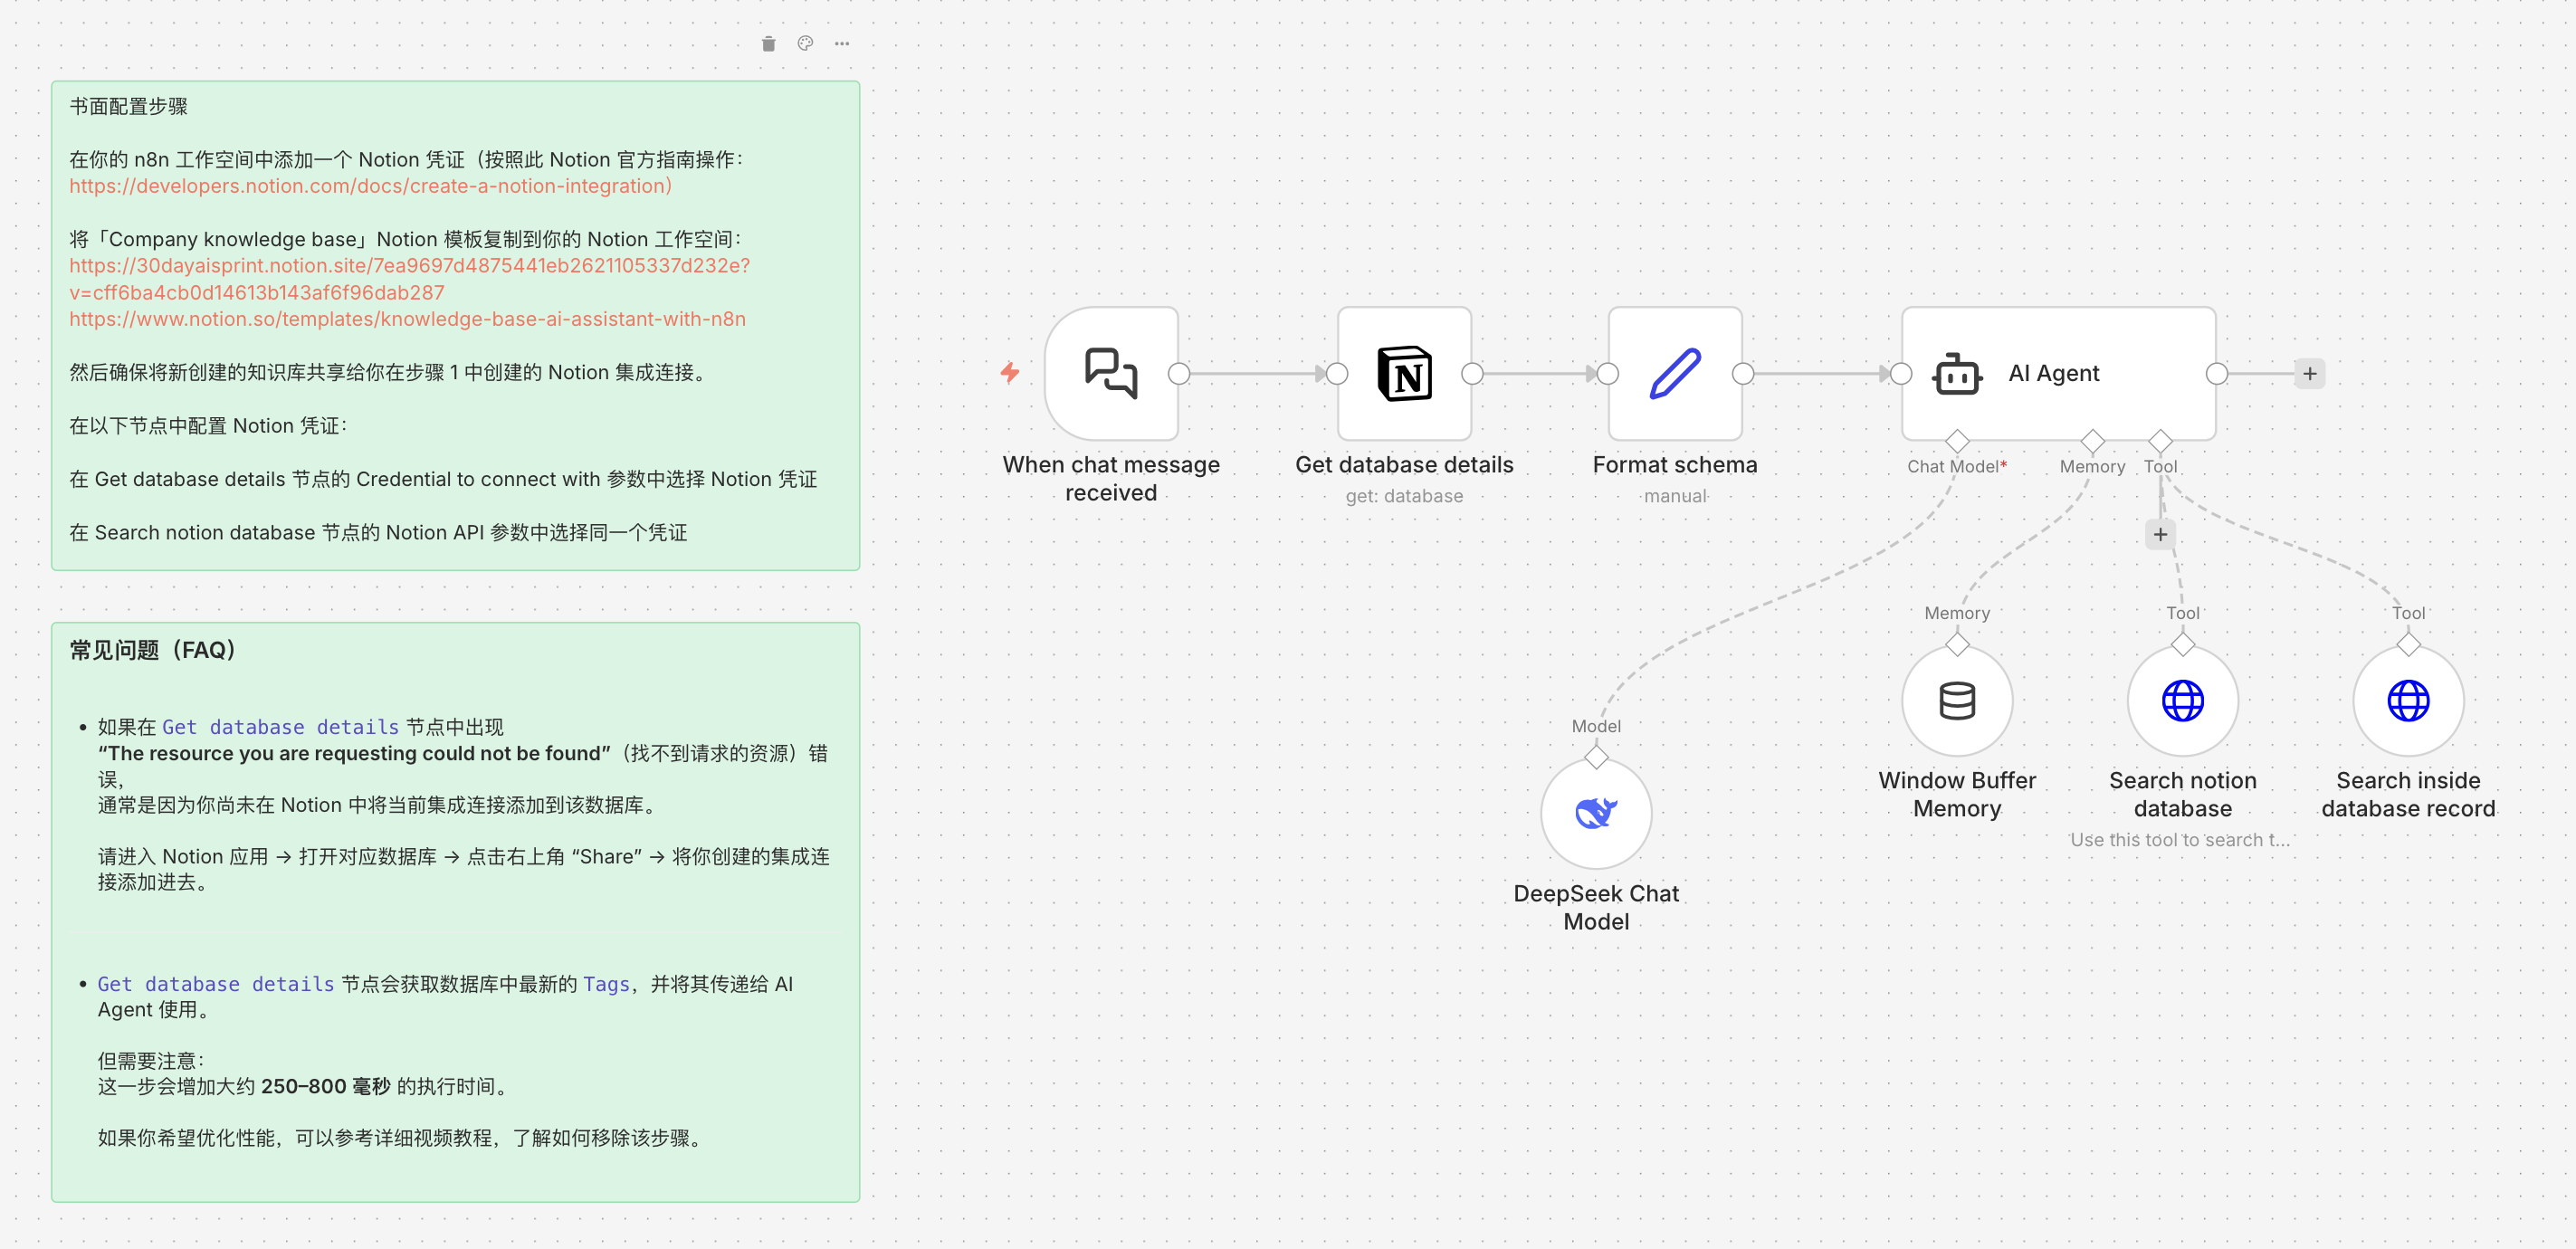Open the Search notion database tool node
Screen dimensions: 2576x1249
(x=2182, y=700)
